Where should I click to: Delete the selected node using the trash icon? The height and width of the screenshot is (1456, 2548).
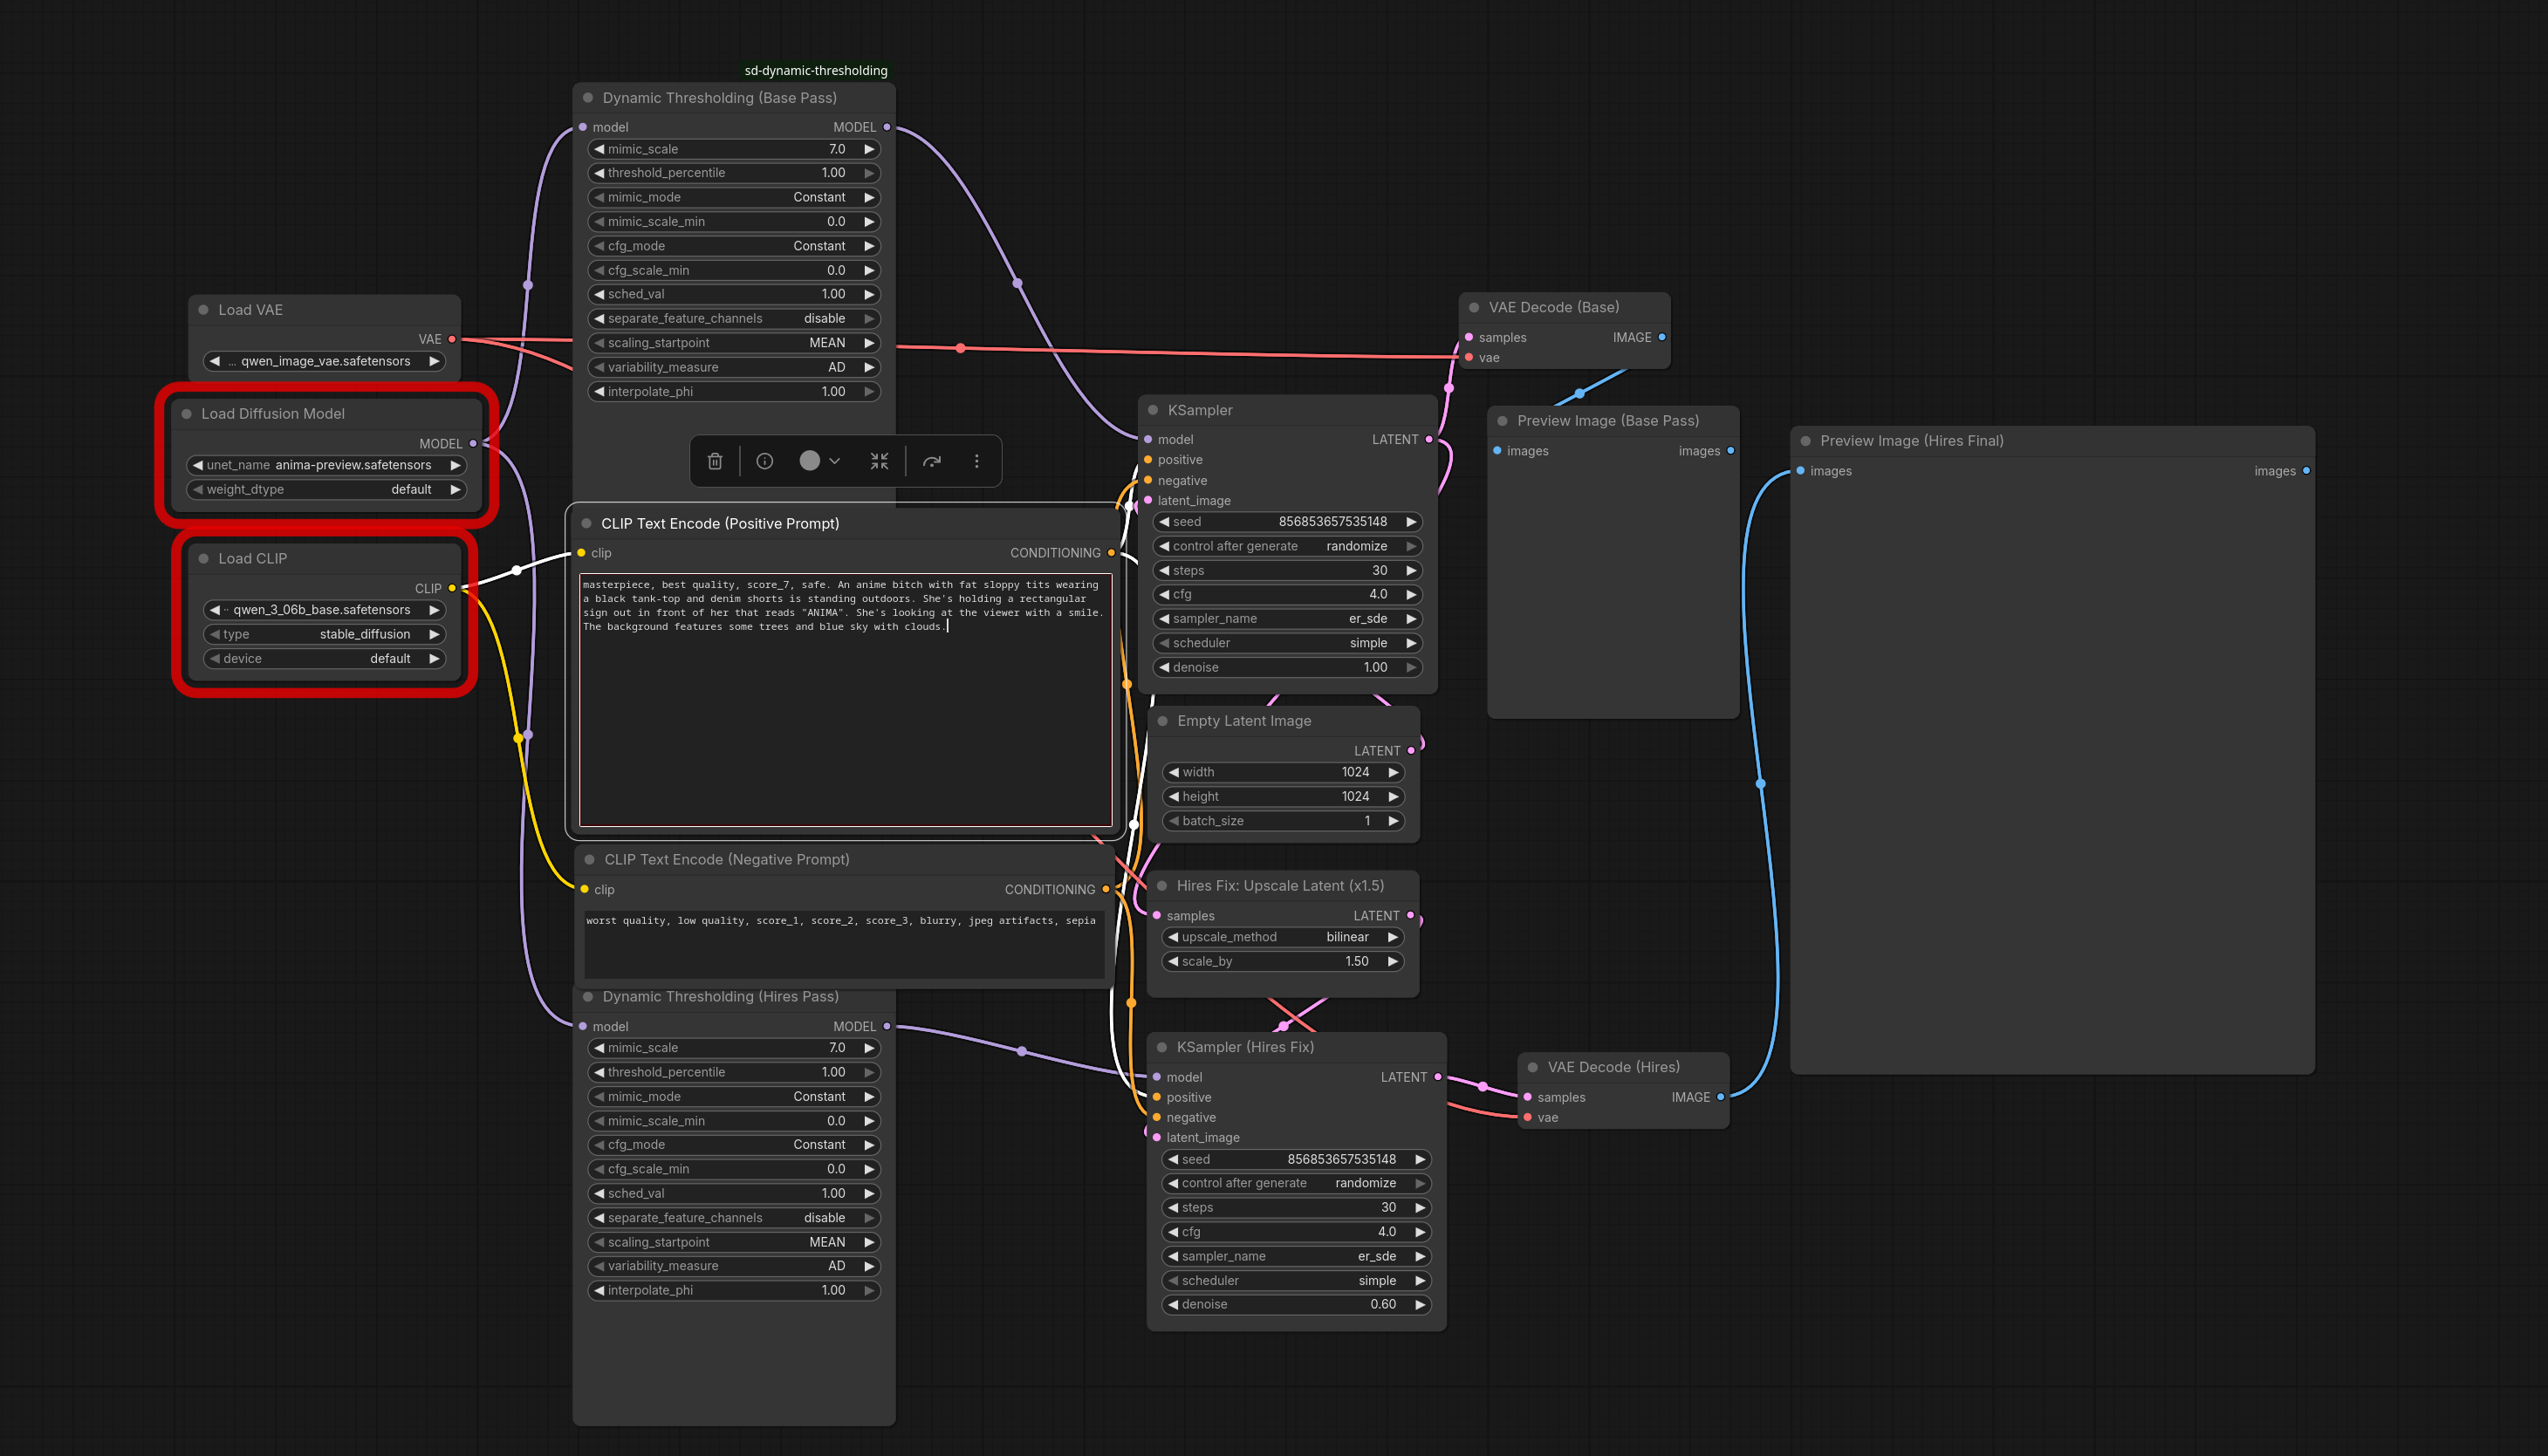point(715,461)
